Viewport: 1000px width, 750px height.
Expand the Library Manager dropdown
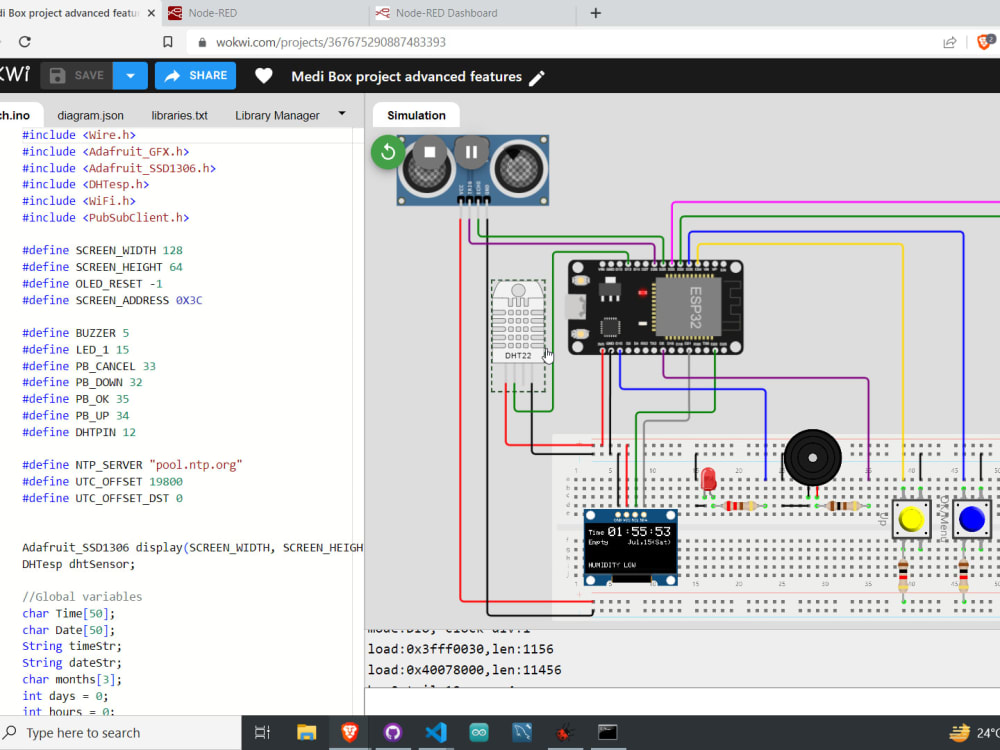point(340,114)
